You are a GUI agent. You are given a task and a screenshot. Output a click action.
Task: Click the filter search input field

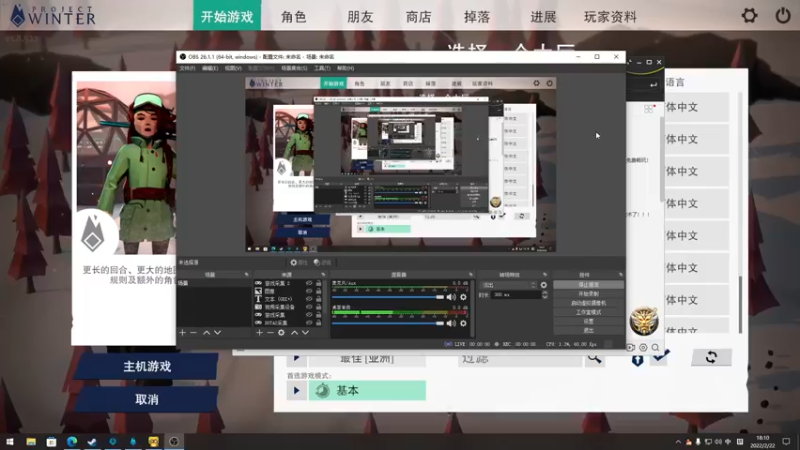[x=520, y=359]
